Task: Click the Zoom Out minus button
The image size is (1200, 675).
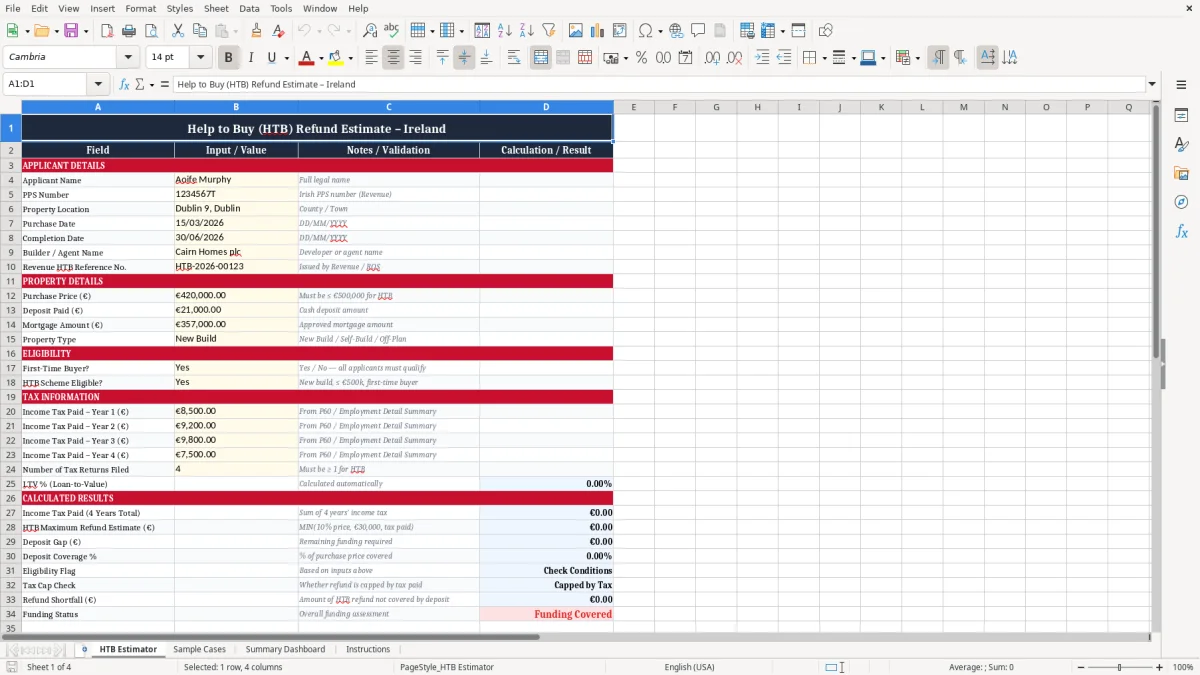Action: [1080, 667]
